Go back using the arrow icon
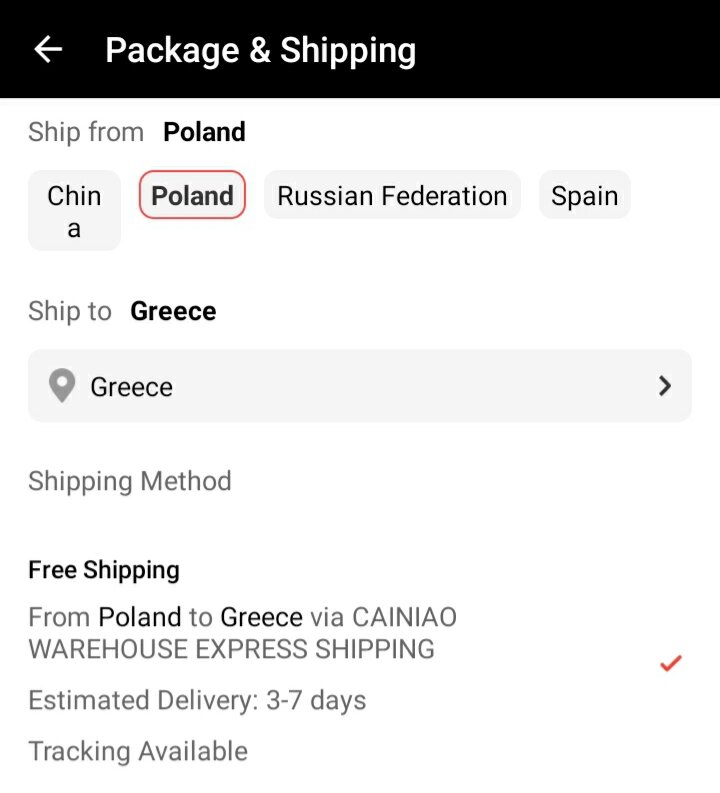This screenshot has width=720, height=793. [48, 50]
